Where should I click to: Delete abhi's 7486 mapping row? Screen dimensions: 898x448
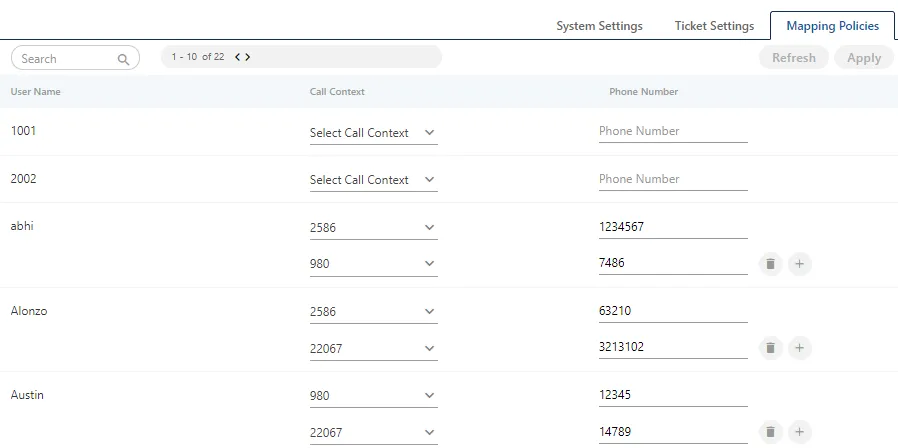click(770, 264)
